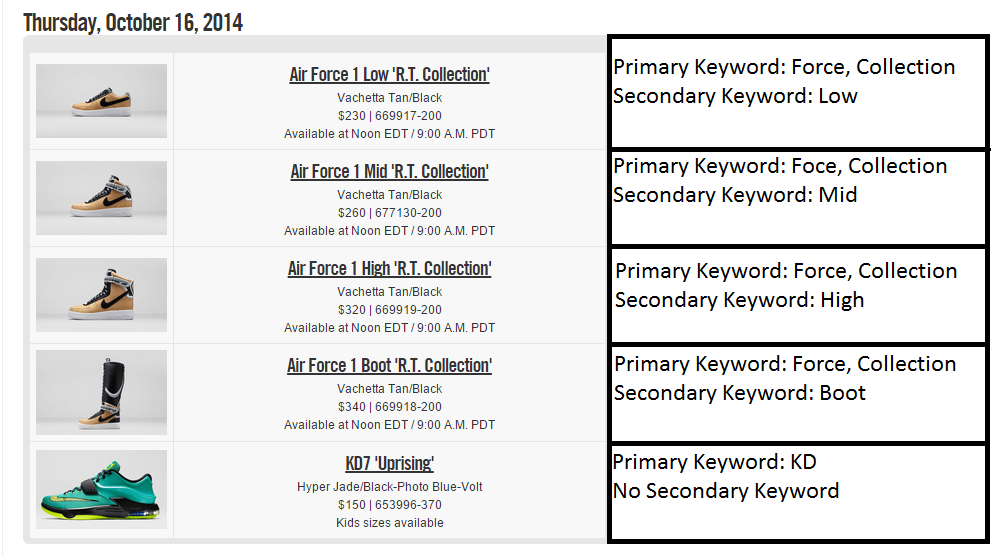Open the Air Force 1 High 'R.T. Collection' link
992x556 pixels.
(x=389, y=269)
